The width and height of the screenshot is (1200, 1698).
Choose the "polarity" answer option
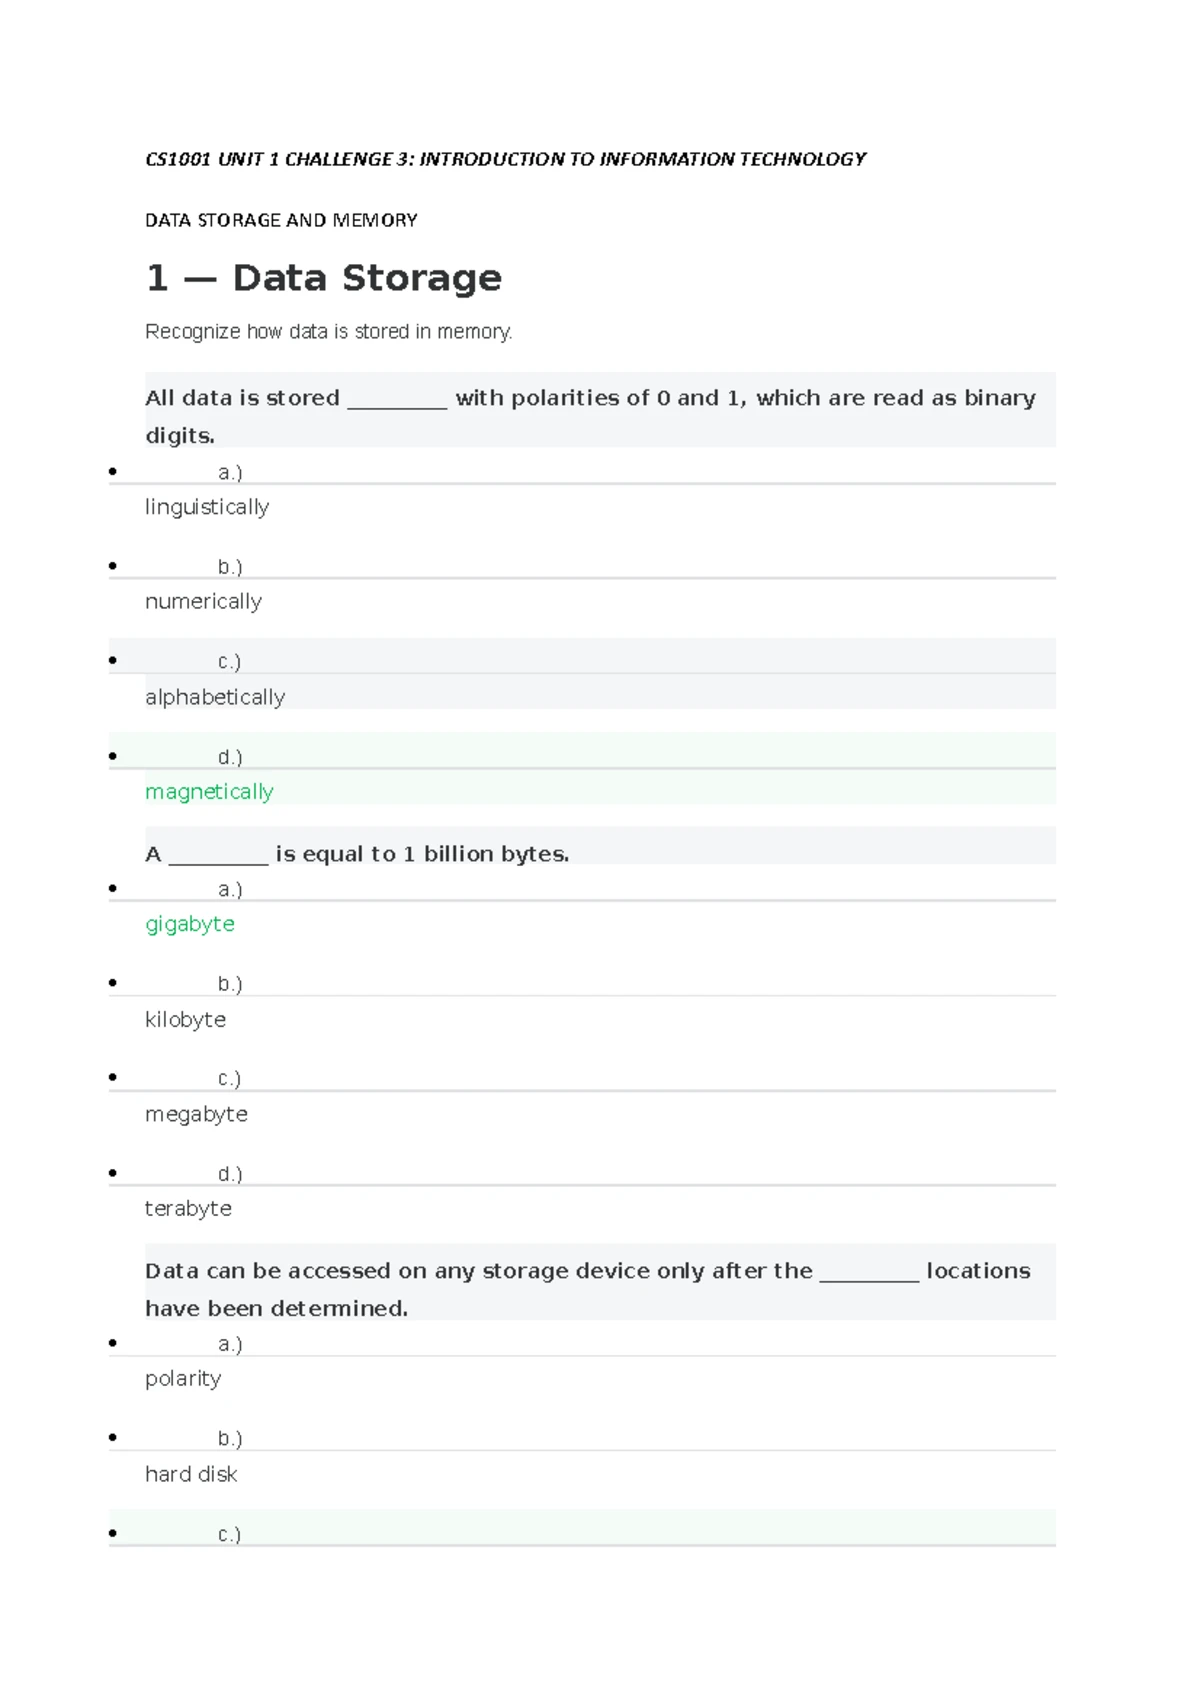pyautogui.click(x=183, y=1379)
